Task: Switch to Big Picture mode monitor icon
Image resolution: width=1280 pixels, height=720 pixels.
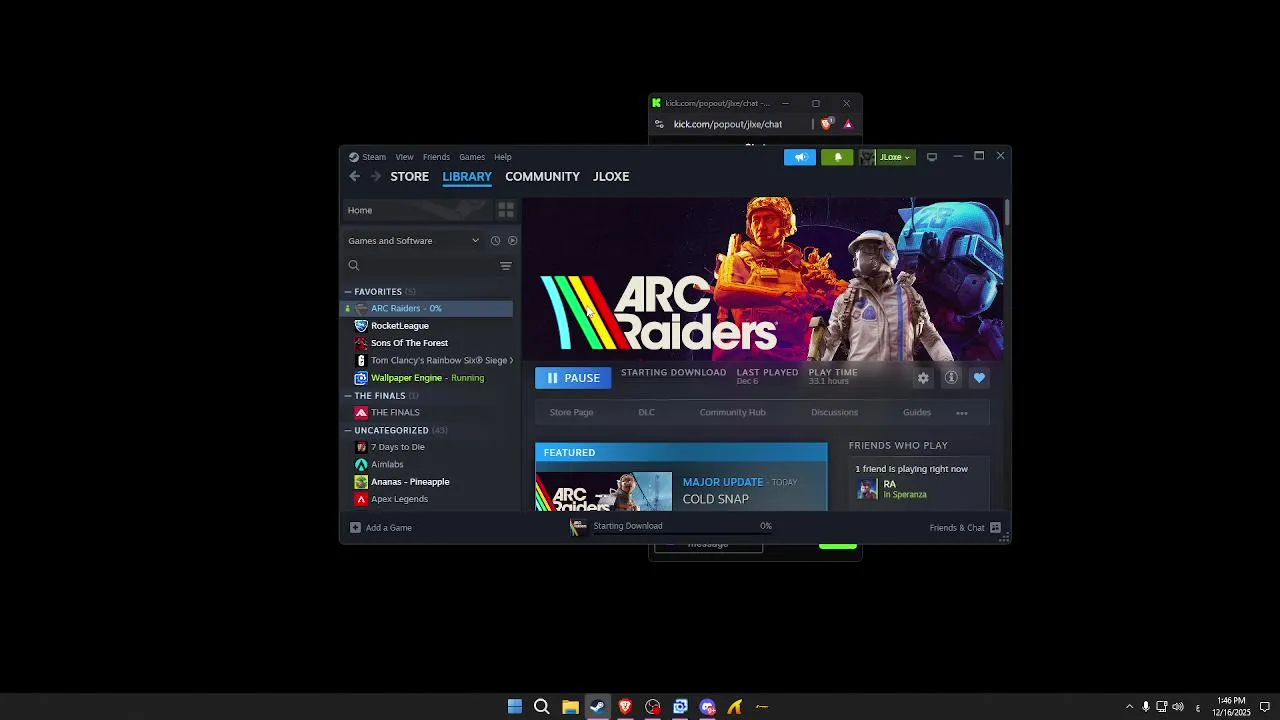Action: (x=931, y=157)
